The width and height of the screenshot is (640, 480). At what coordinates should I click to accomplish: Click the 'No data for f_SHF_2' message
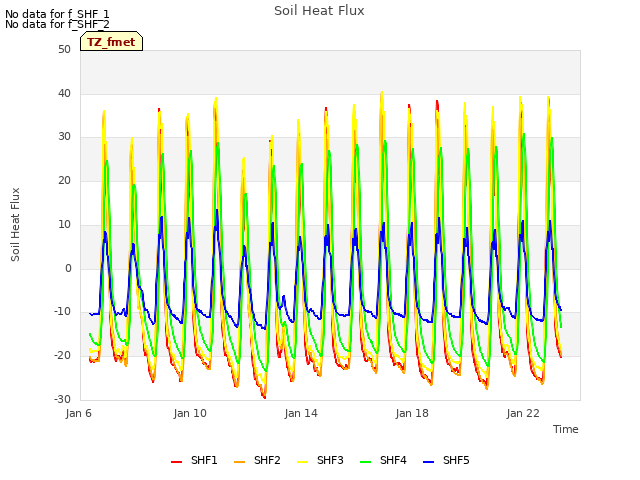click(57, 24)
